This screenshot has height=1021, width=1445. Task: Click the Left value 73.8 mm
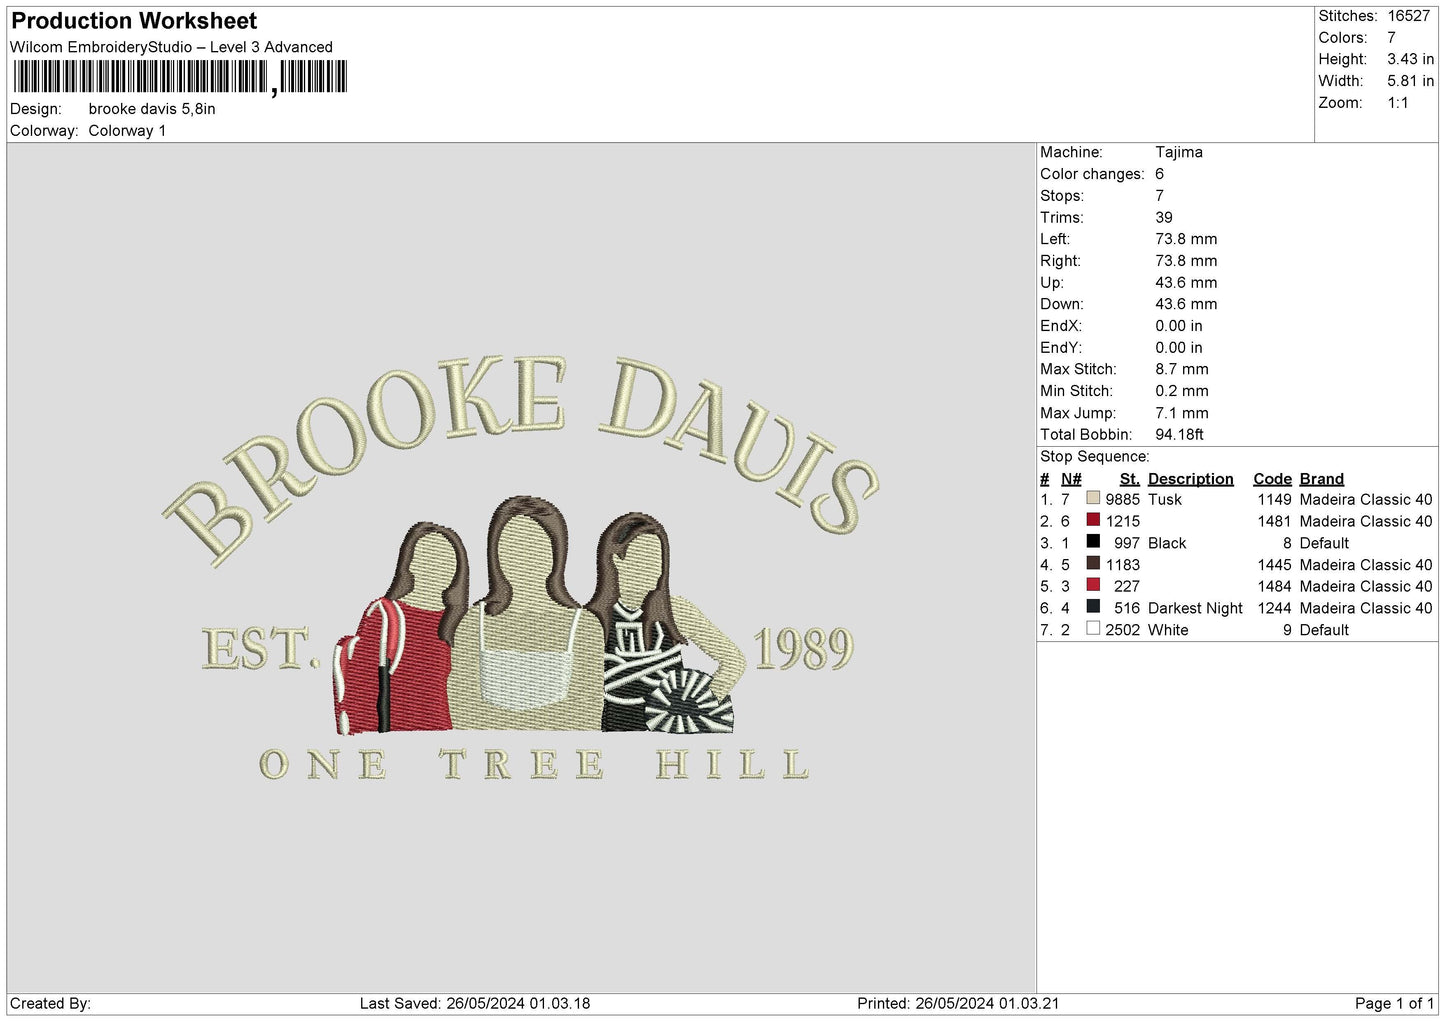coord(1186,239)
